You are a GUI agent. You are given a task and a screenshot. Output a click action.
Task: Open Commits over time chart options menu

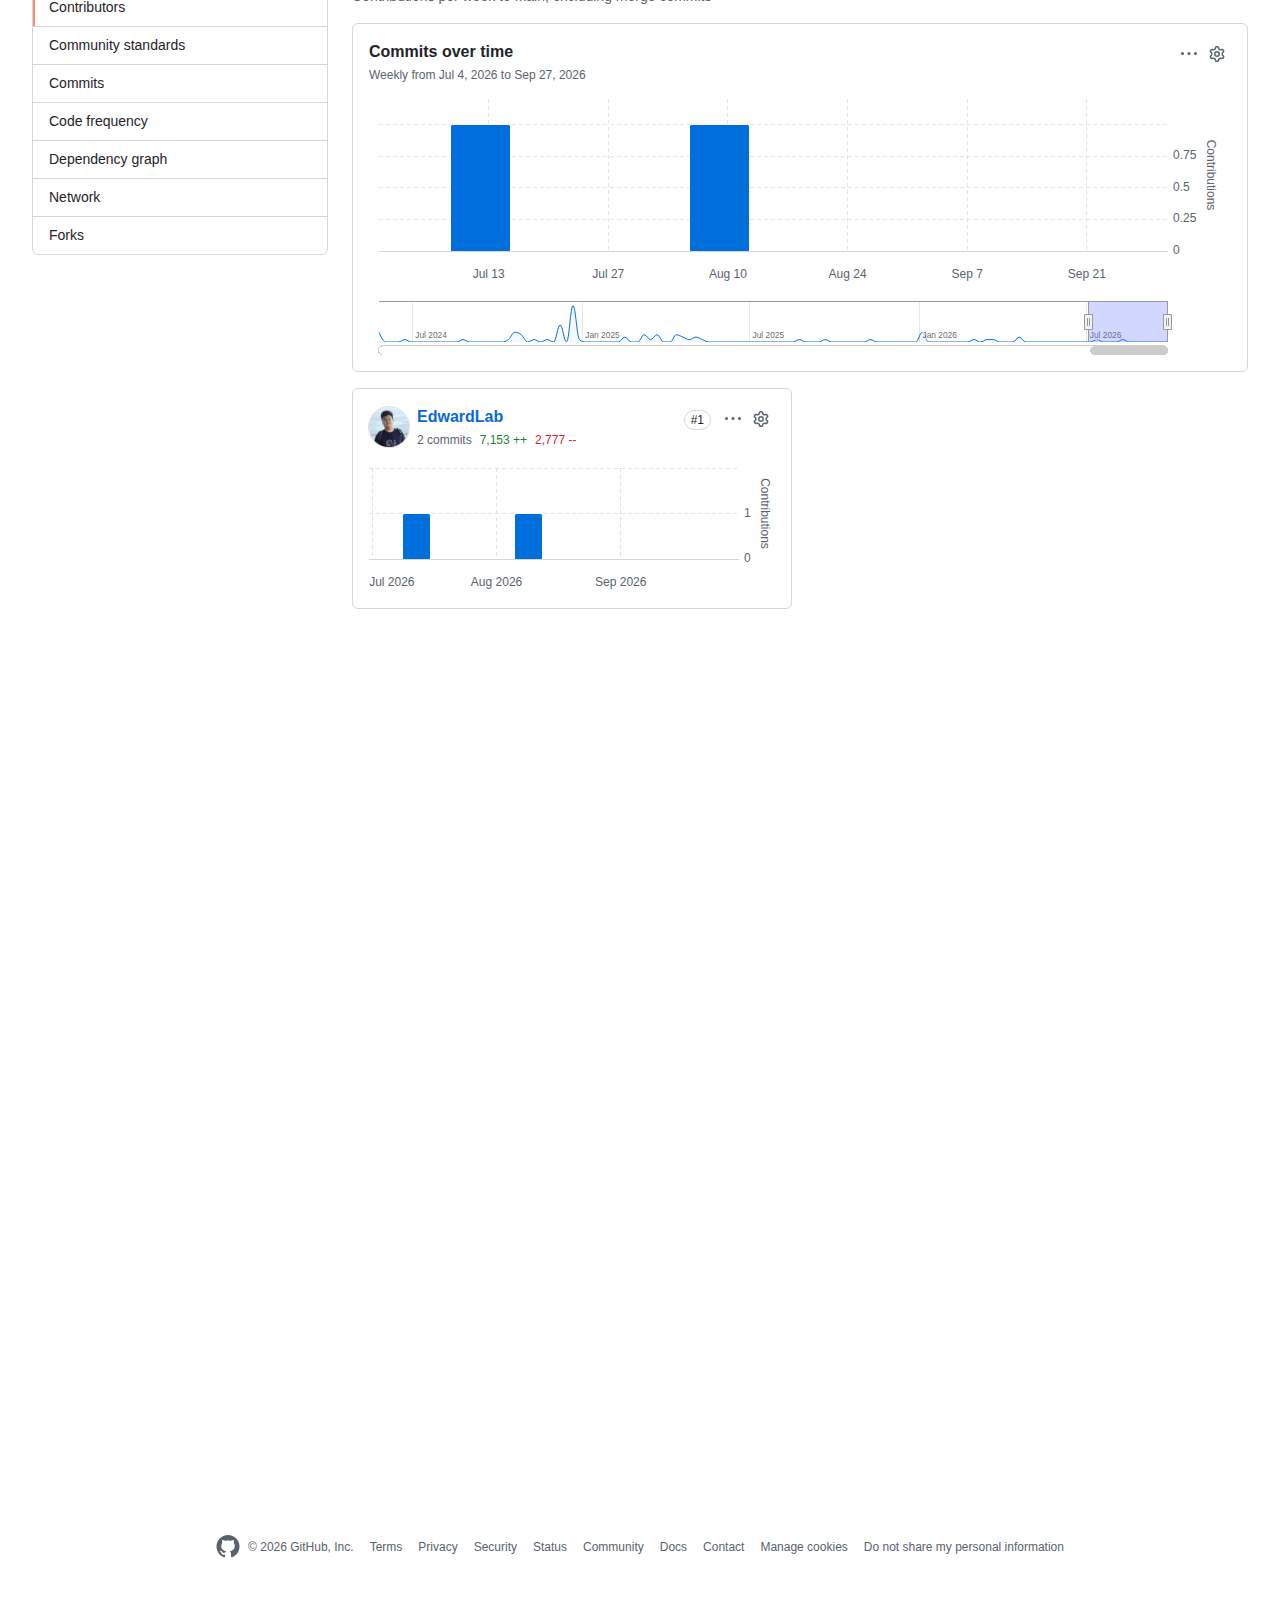point(1189,54)
